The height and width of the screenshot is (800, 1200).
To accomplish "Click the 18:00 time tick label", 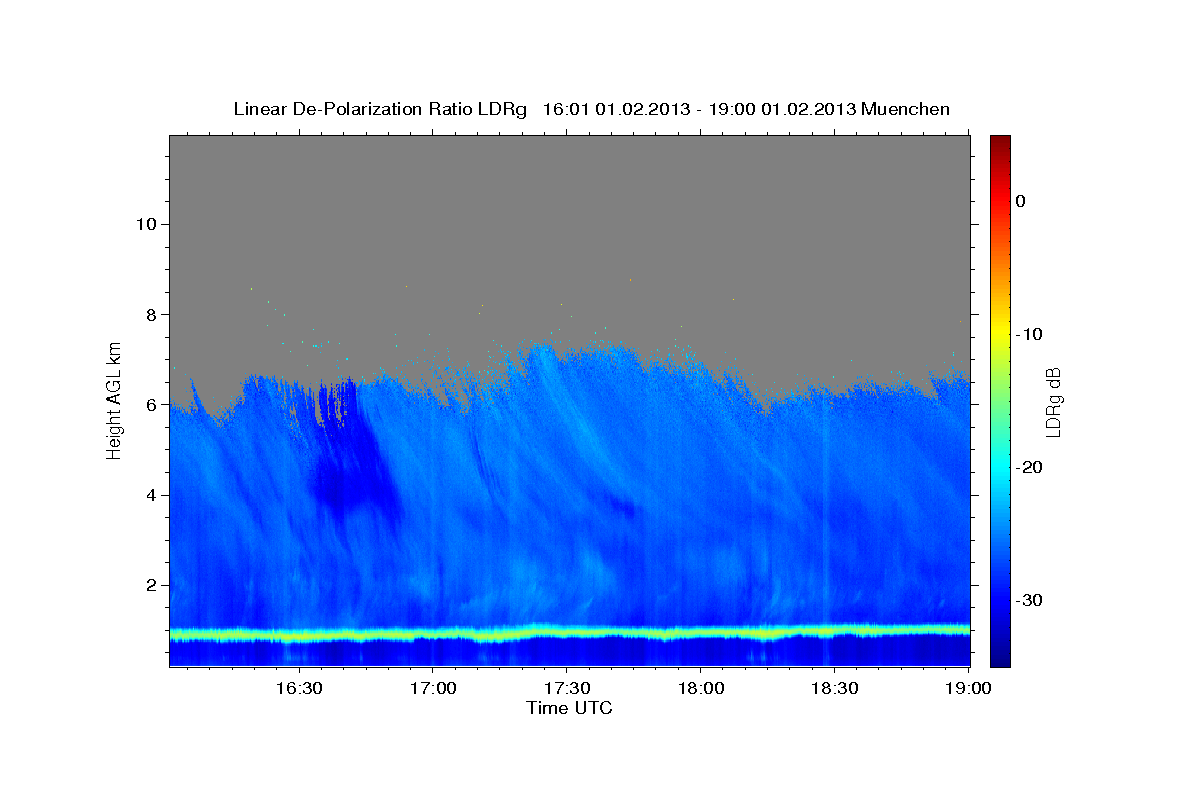I will pyautogui.click(x=700, y=688).
